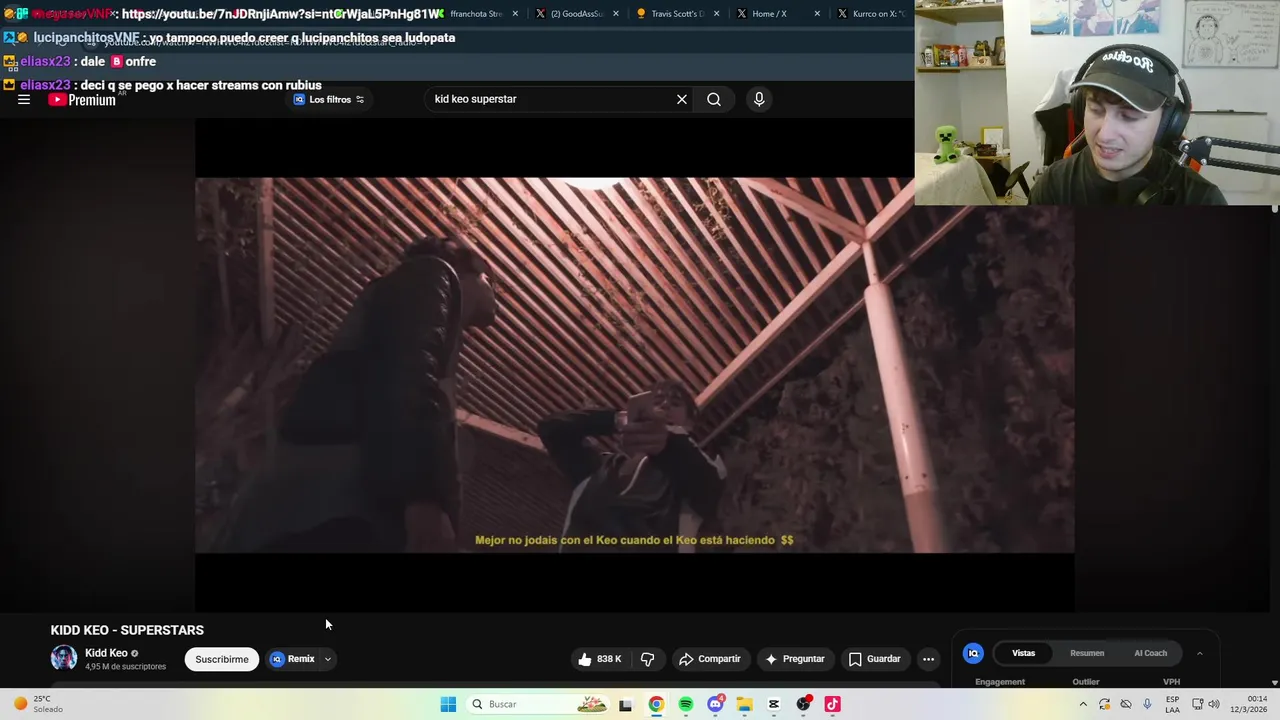The image size is (1280, 720).
Task: Open File Explorer from the taskbar
Action: click(745, 704)
